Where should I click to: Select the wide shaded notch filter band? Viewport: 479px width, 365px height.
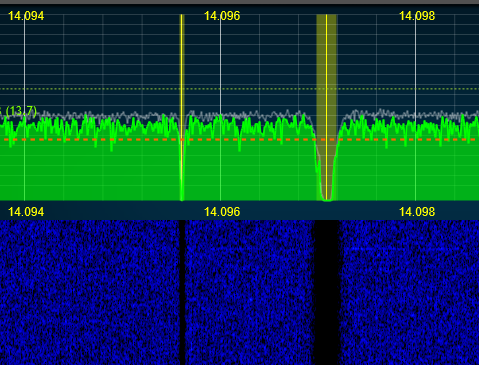click(x=327, y=107)
